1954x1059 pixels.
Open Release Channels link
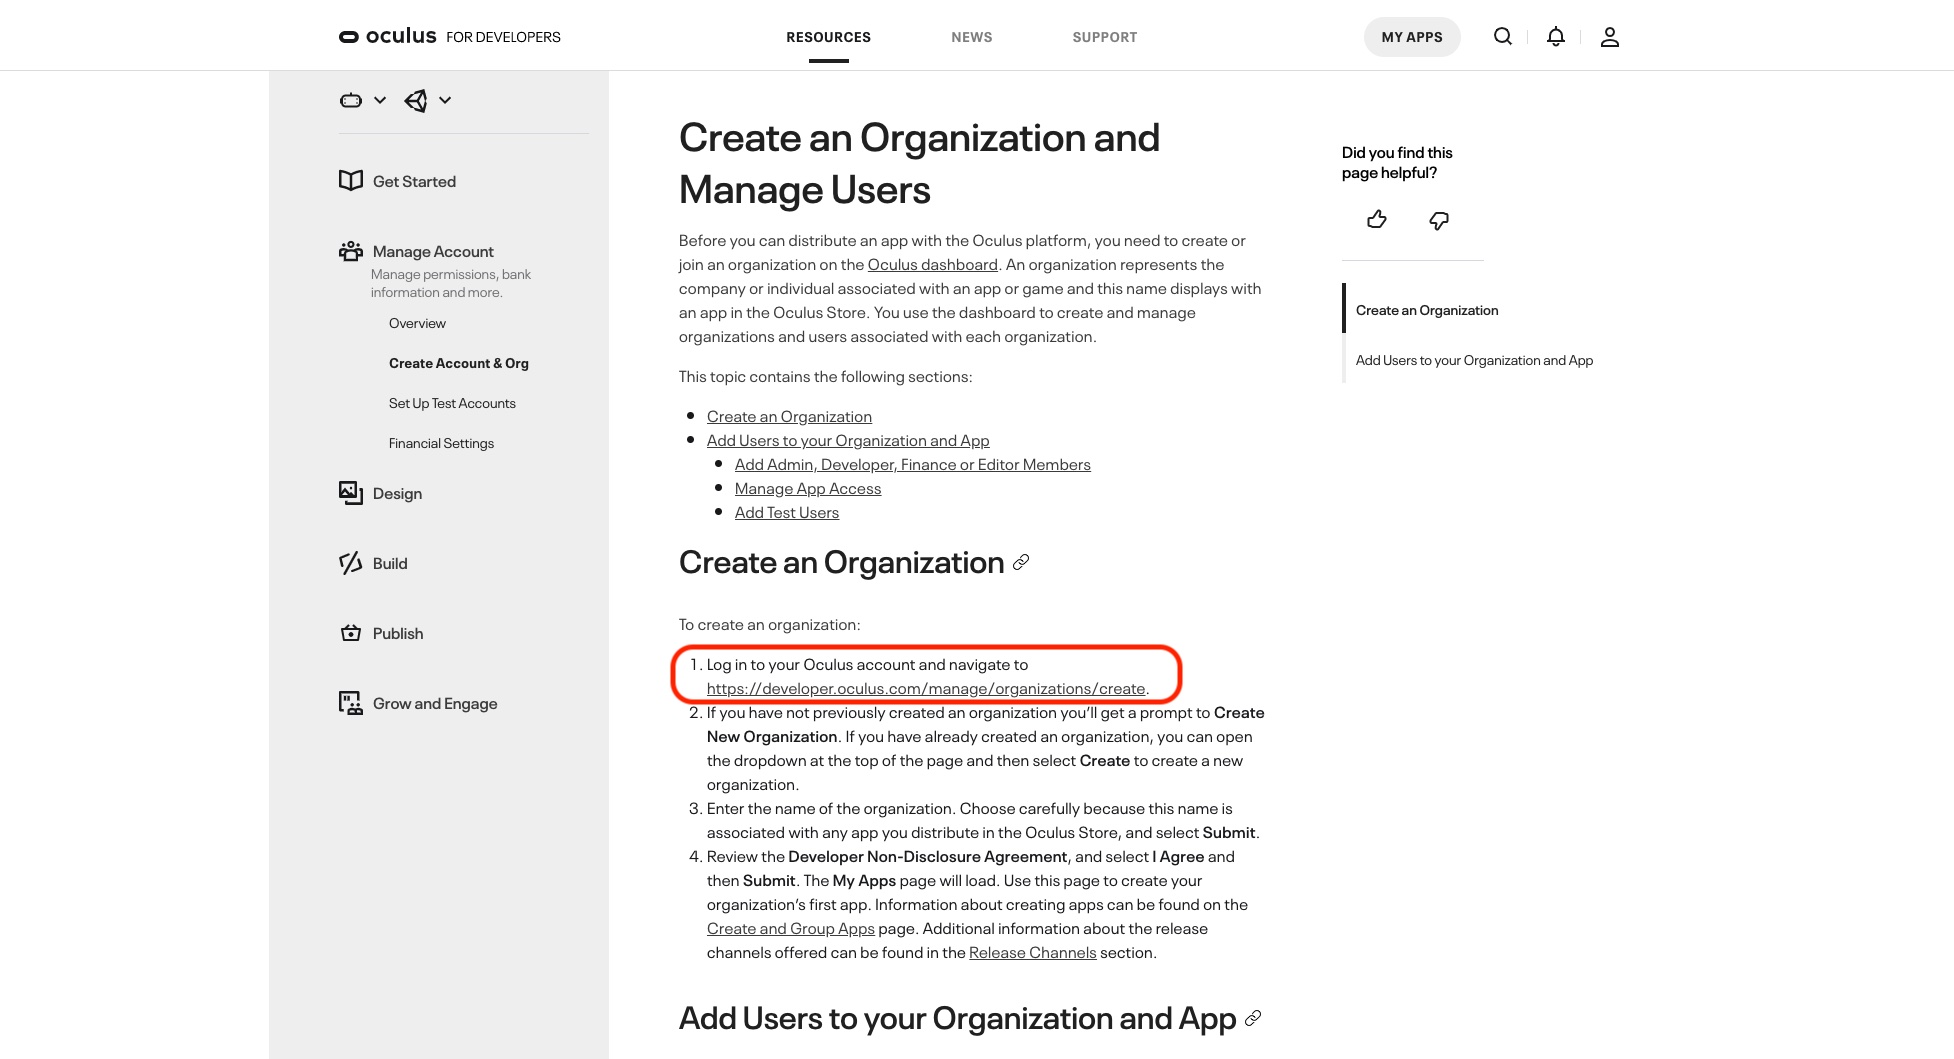point(1033,952)
